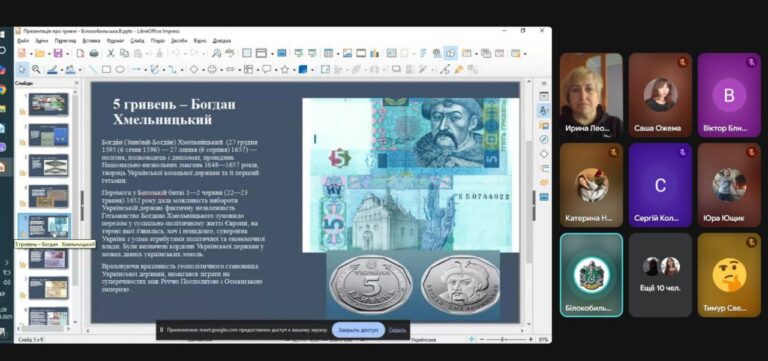768x361 pixels.
Task: Expand the Open folder dropdown arrow
Action: click(x=49, y=53)
